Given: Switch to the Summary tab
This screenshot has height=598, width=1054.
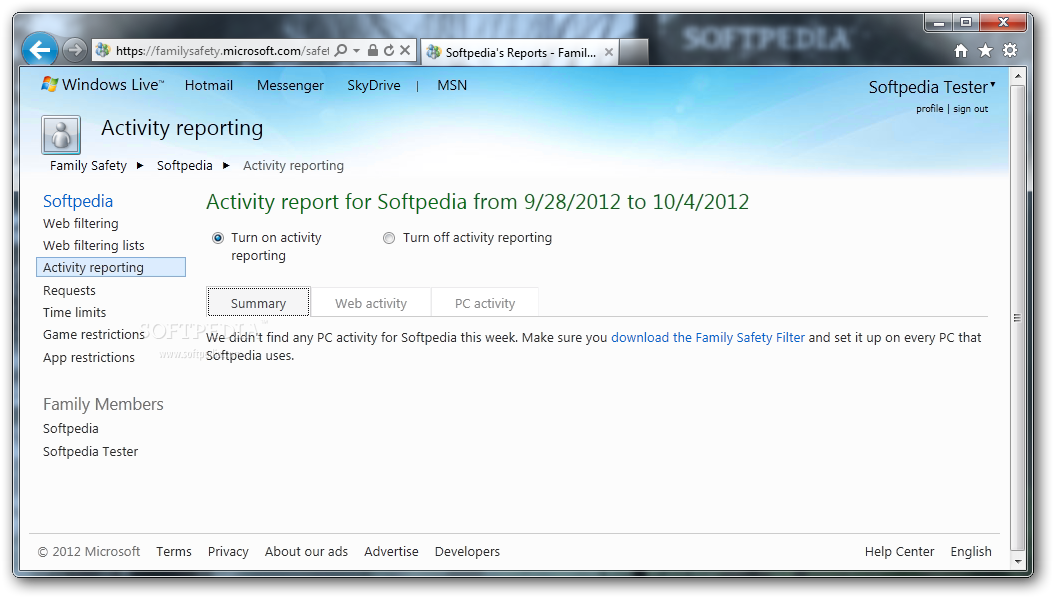Looking at the screenshot, I should click(258, 302).
